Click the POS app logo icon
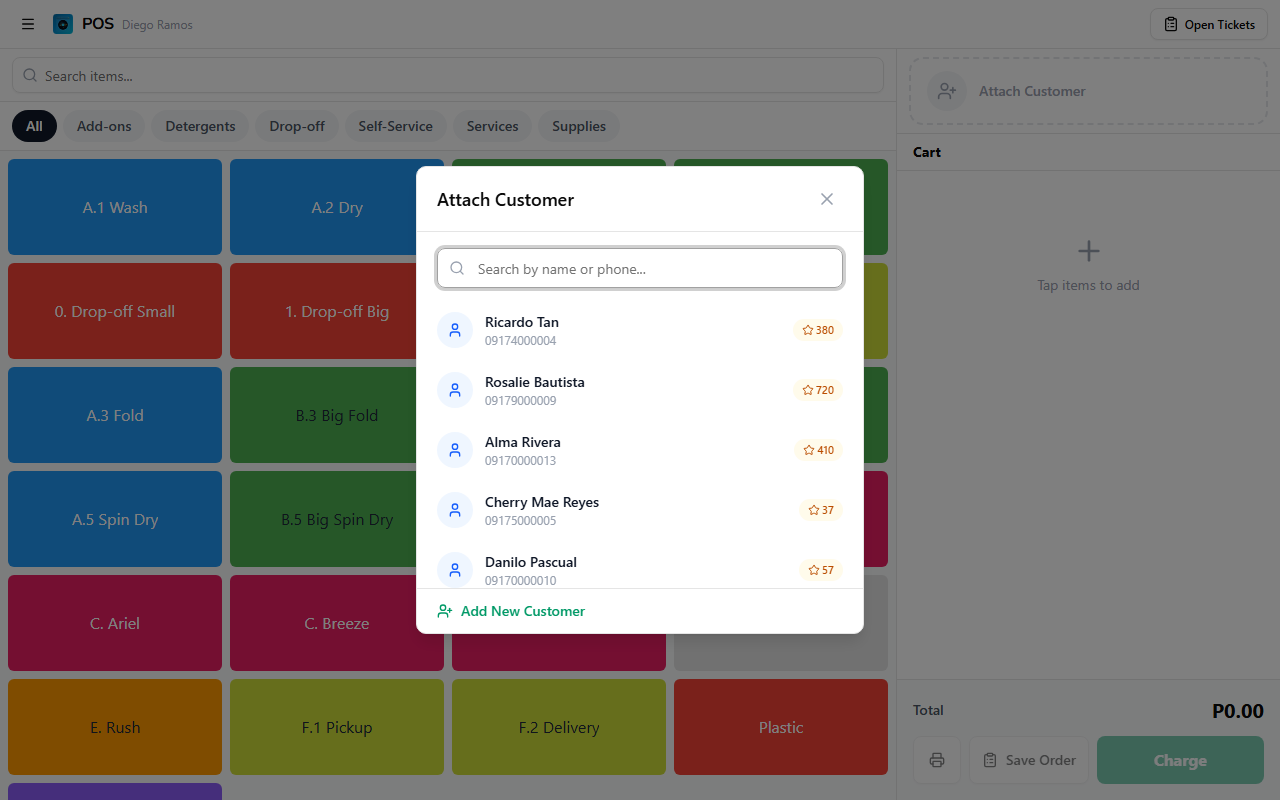1280x800 pixels. tap(63, 24)
